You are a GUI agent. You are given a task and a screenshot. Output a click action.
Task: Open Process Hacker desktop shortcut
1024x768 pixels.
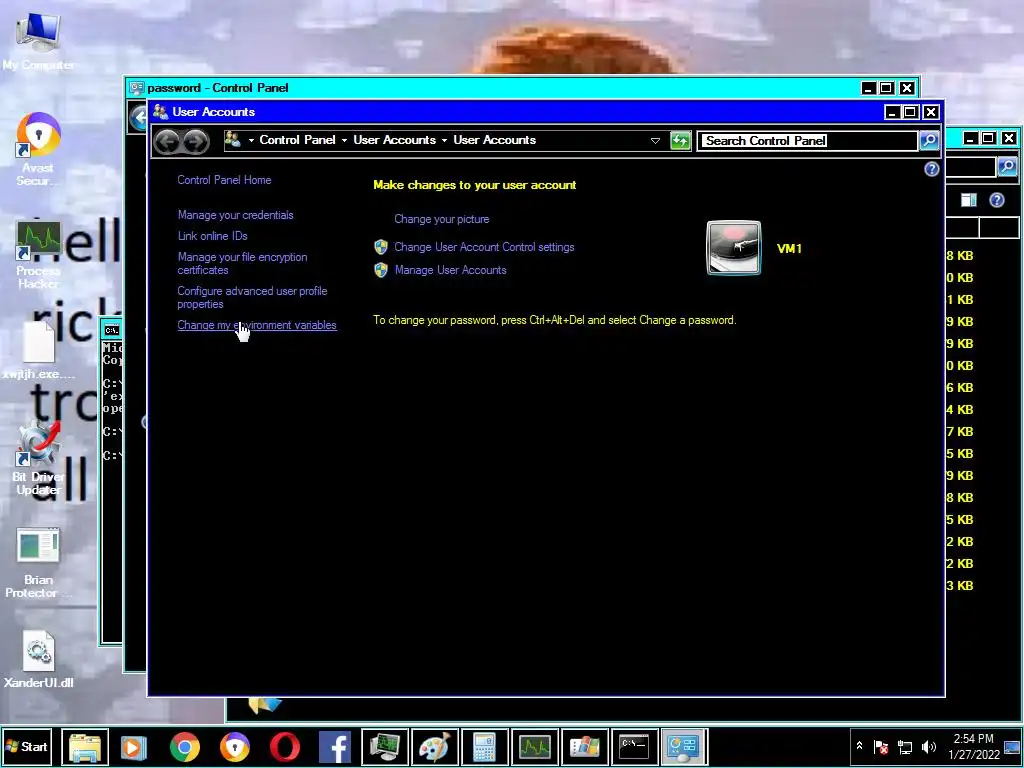[38, 255]
